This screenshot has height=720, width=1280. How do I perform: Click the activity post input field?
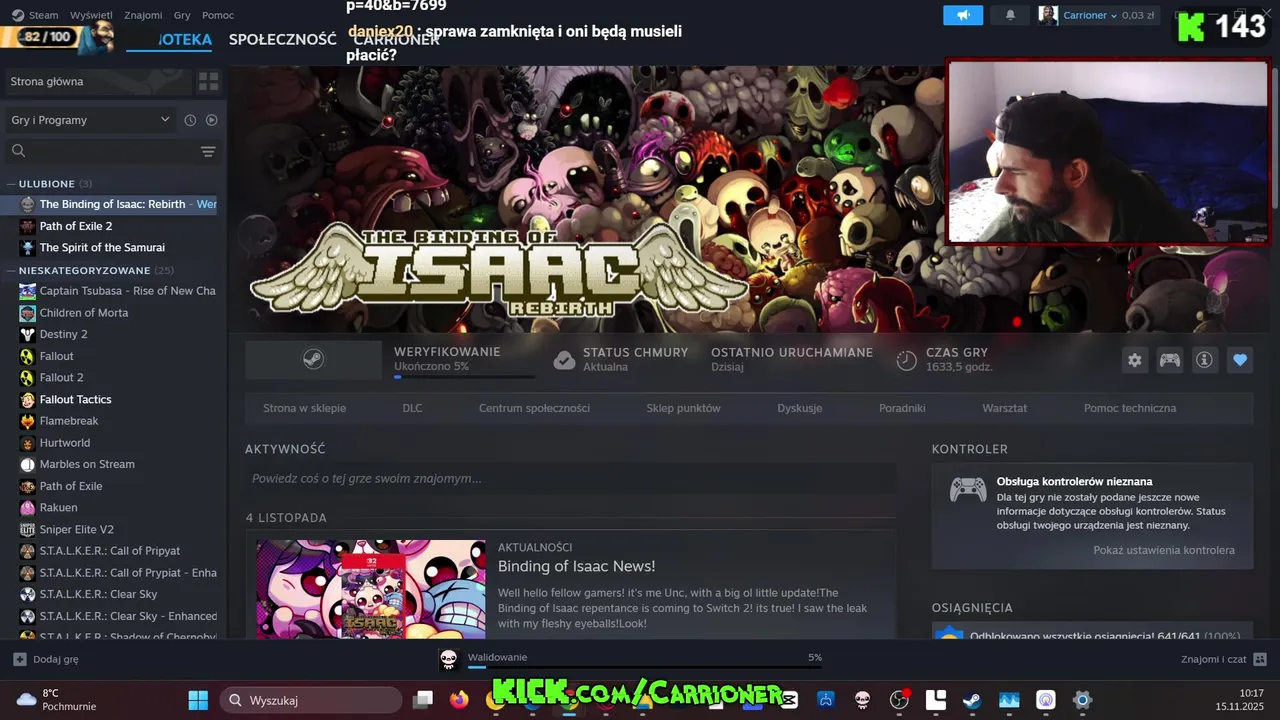pyautogui.click(x=570, y=478)
